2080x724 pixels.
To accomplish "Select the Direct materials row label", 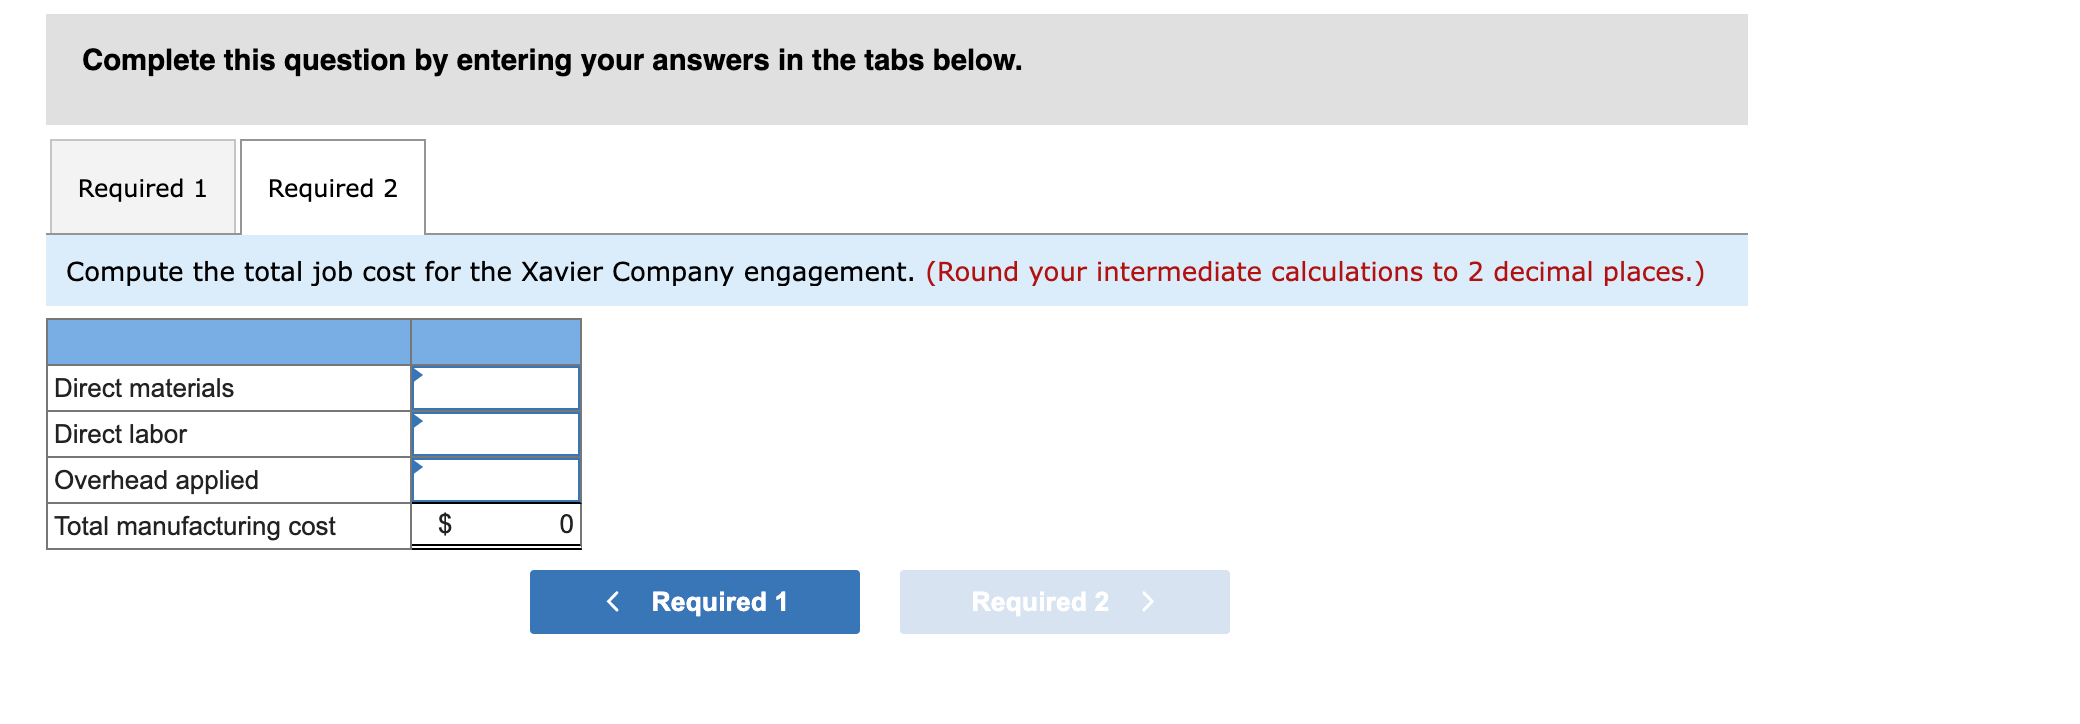I will point(144,388).
